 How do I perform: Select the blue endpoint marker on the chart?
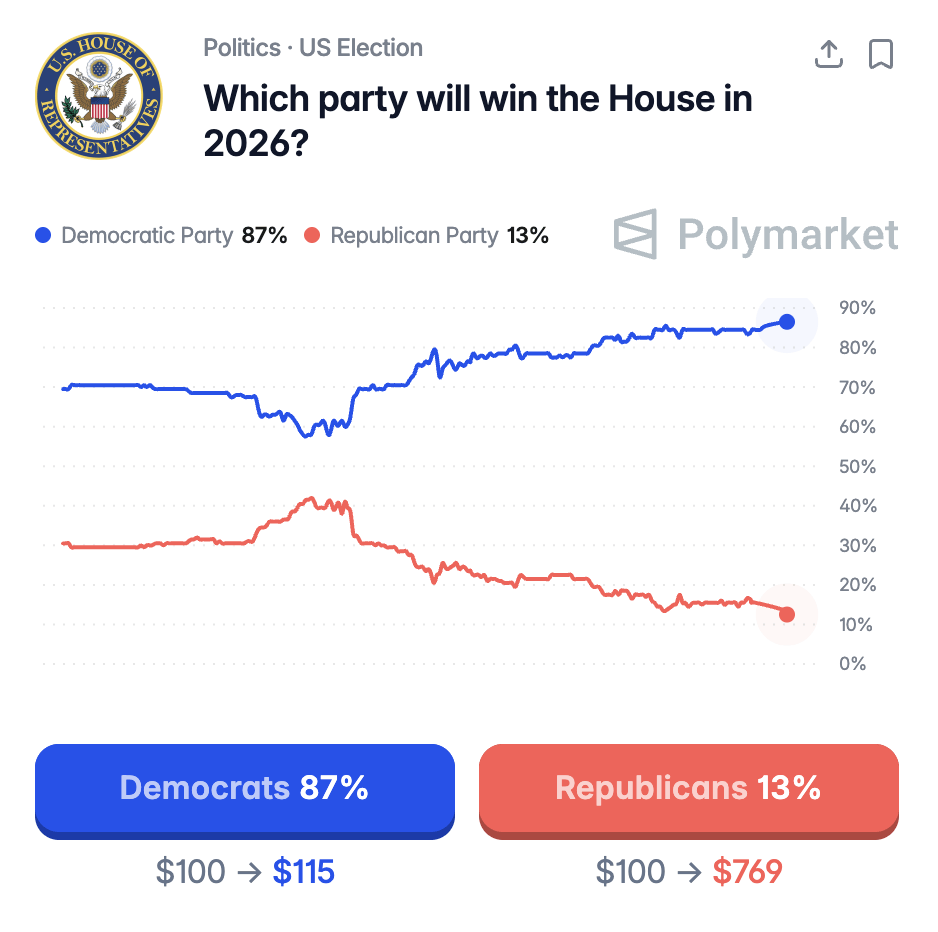(x=787, y=322)
